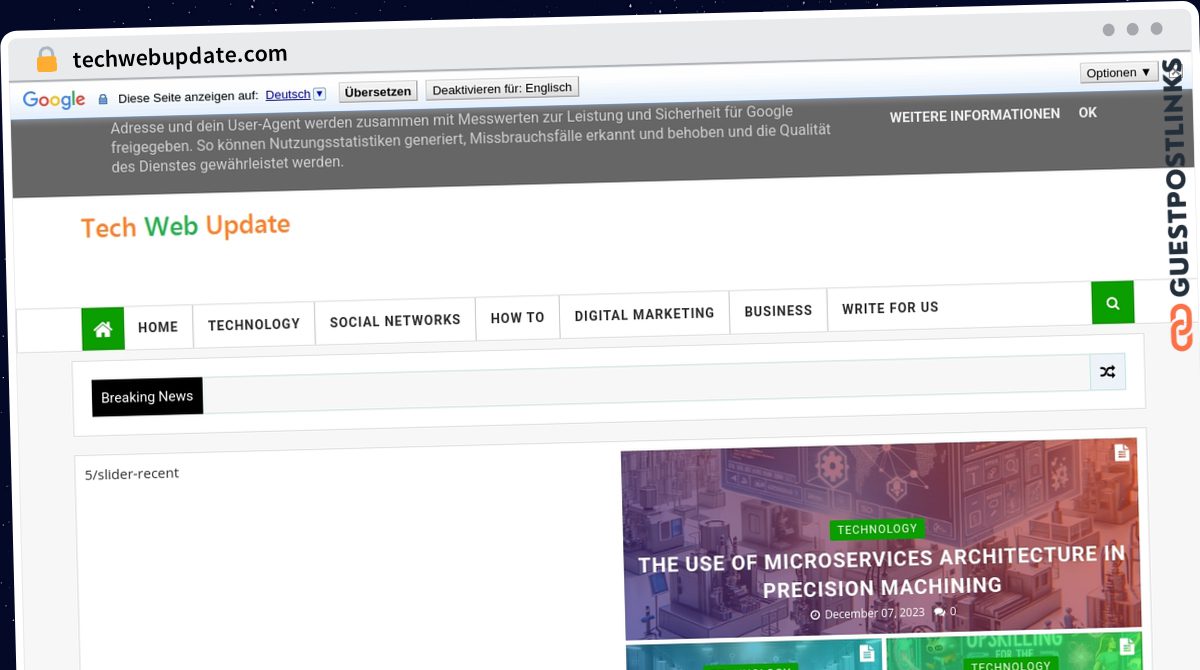Click the Breaking News label
This screenshot has height=670, width=1200.
pyautogui.click(x=147, y=396)
